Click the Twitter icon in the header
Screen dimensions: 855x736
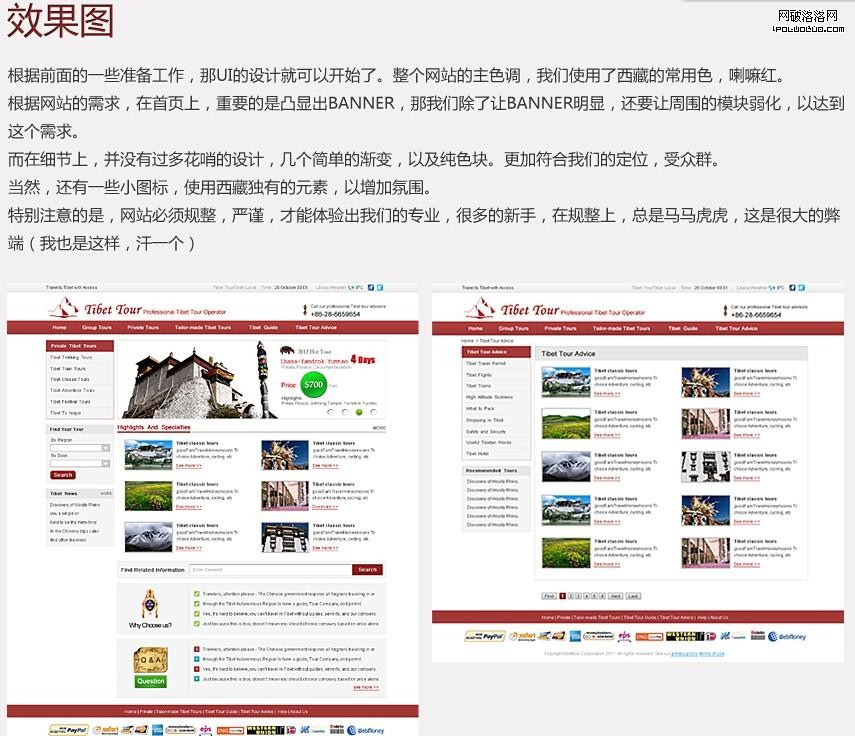(x=380, y=287)
